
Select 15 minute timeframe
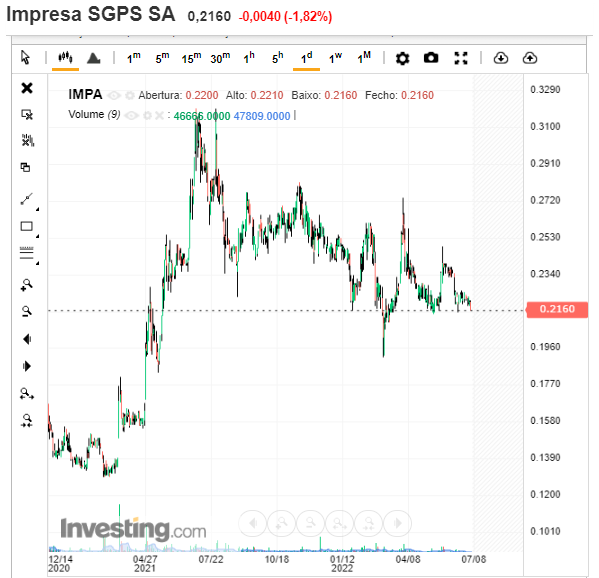pos(191,58)
